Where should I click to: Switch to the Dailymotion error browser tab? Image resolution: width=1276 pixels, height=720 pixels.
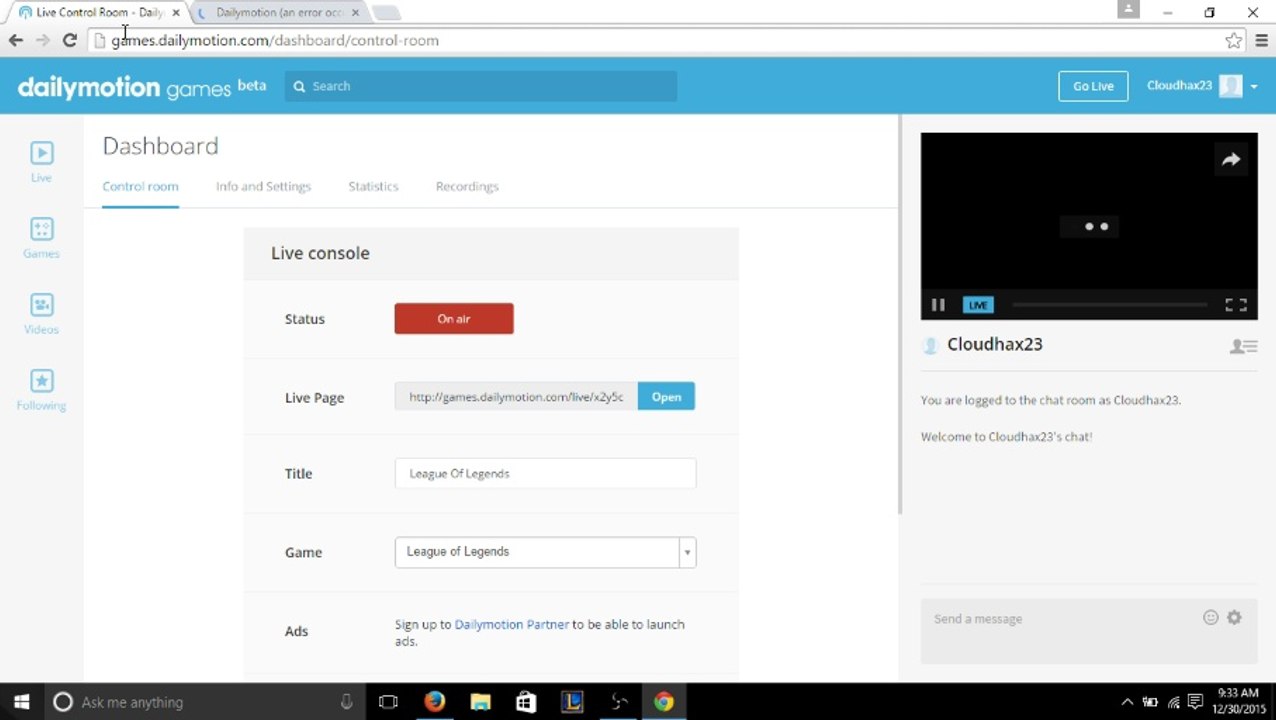tap(279, 13)
